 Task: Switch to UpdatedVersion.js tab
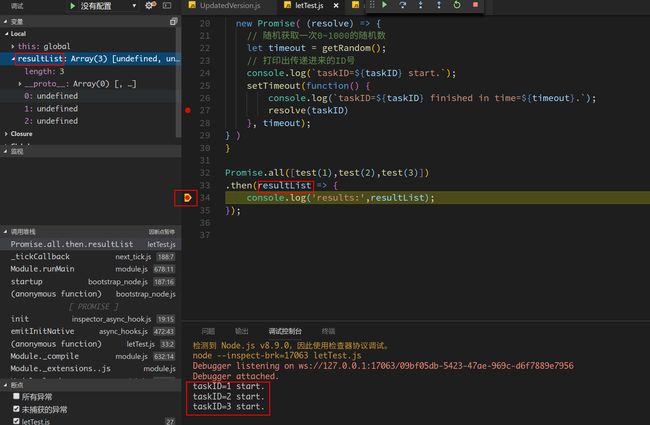[x=230, y=5]
